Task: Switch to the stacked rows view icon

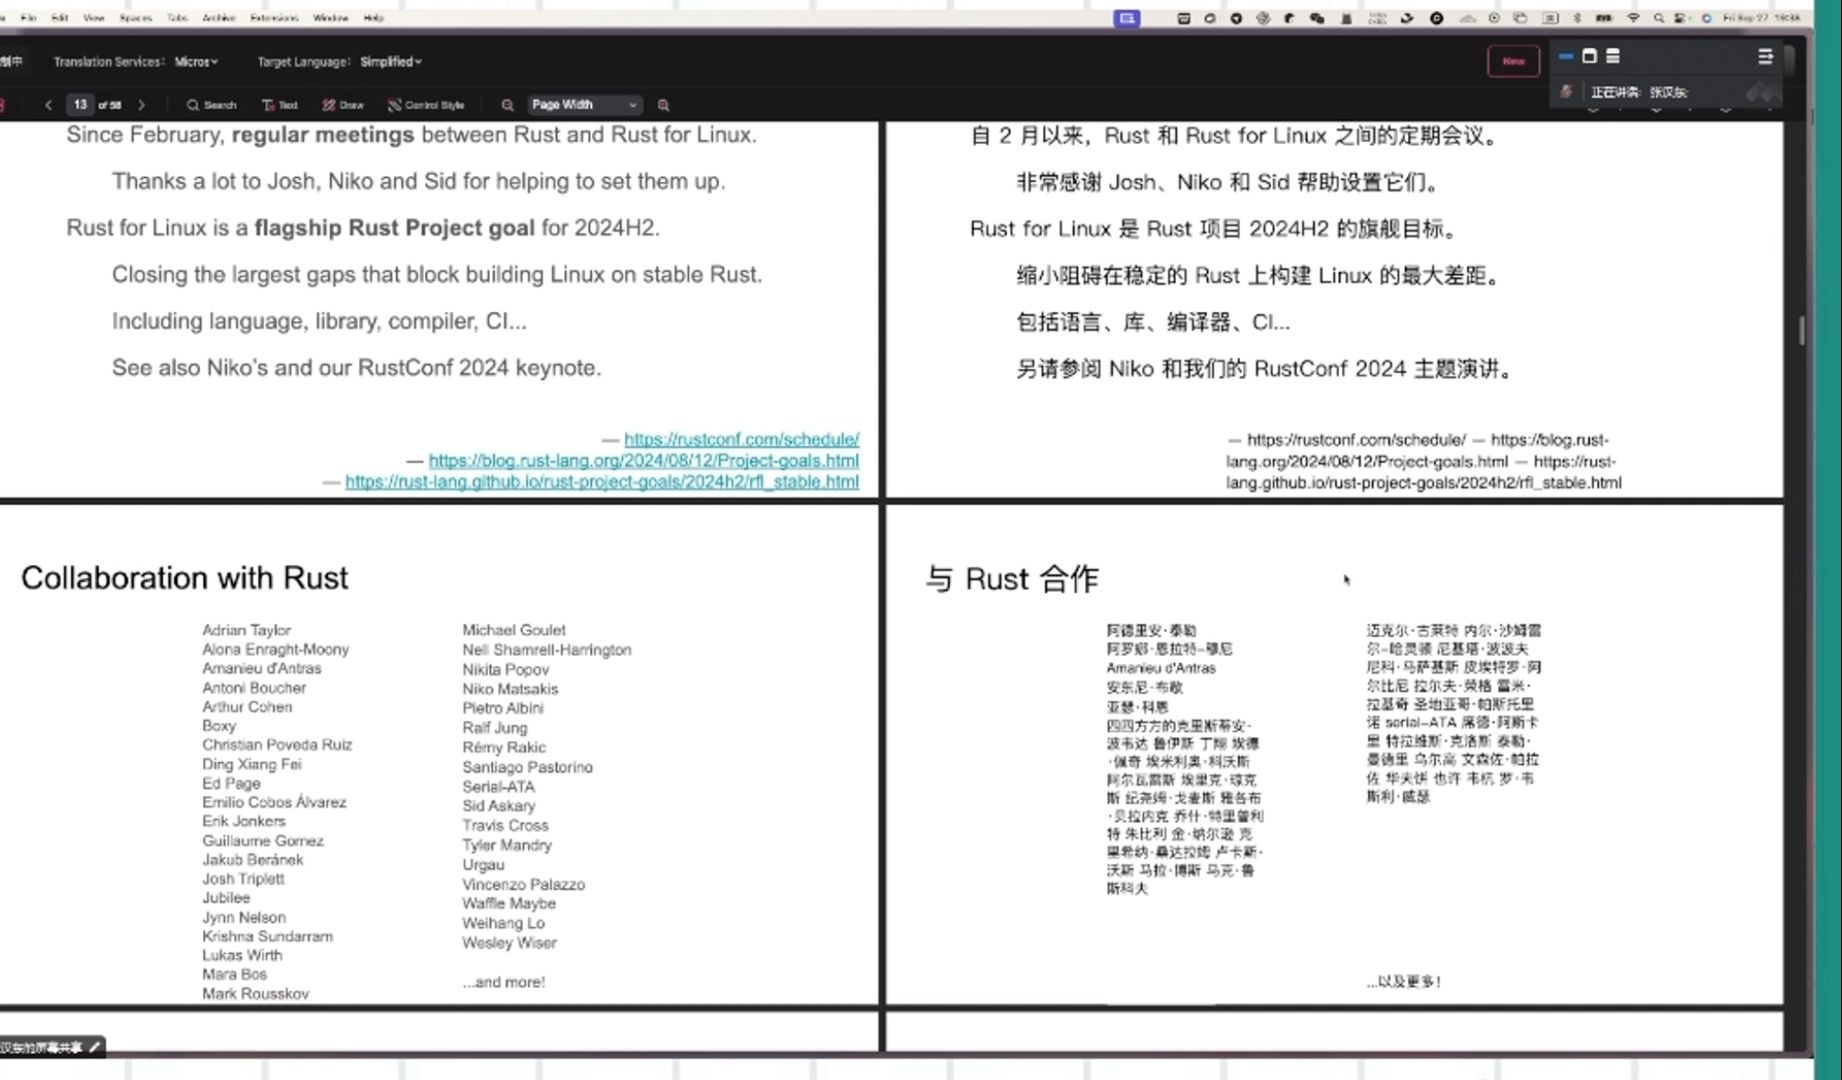Action: click(x=1613, y=56)
